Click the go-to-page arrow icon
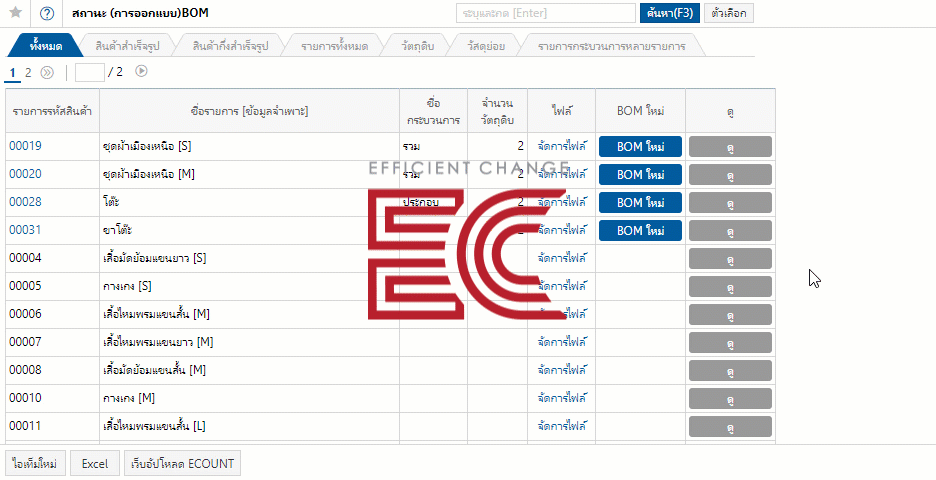 (141, 72)
